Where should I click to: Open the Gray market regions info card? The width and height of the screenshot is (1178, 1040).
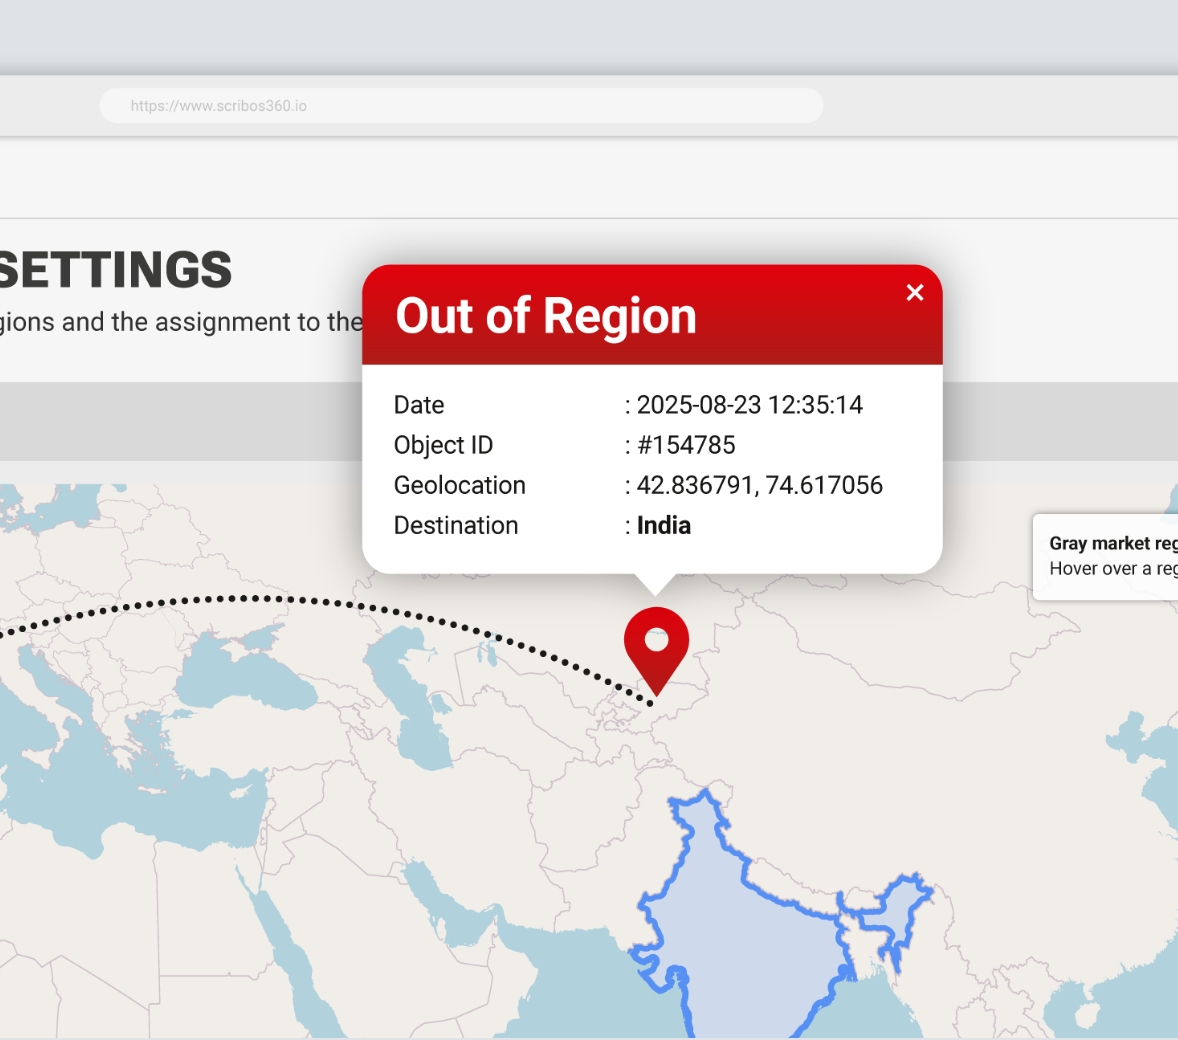[1105, 557]
